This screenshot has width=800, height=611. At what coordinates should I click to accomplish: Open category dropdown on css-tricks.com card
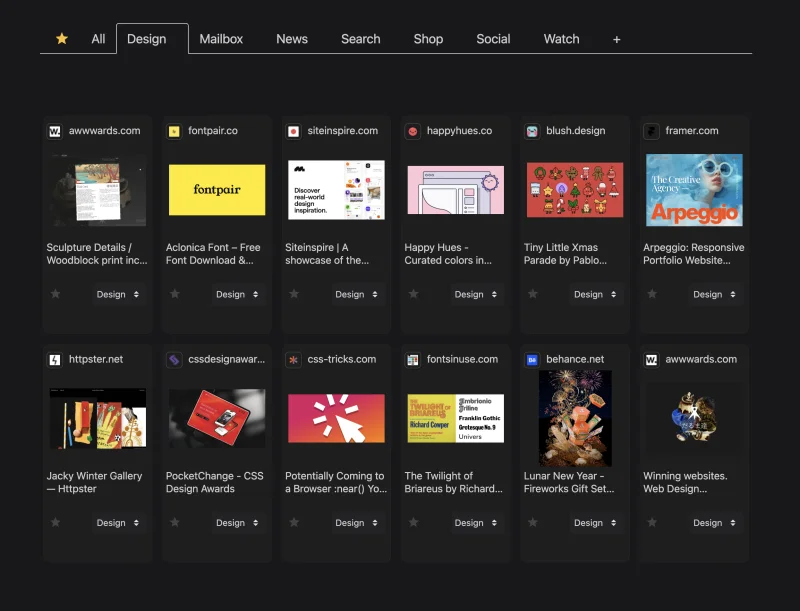(358, 523)
